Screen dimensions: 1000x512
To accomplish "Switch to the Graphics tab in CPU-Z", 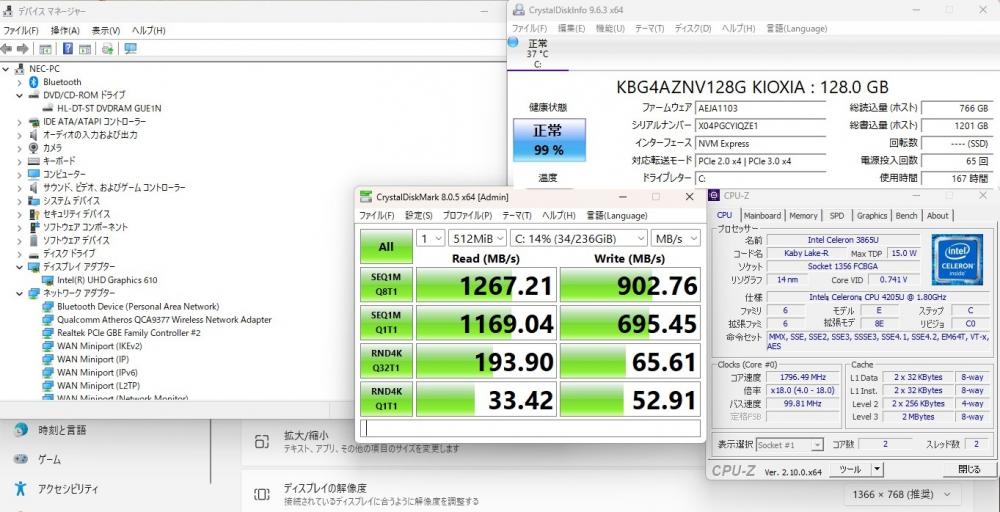I will click(x=872, y=216).
